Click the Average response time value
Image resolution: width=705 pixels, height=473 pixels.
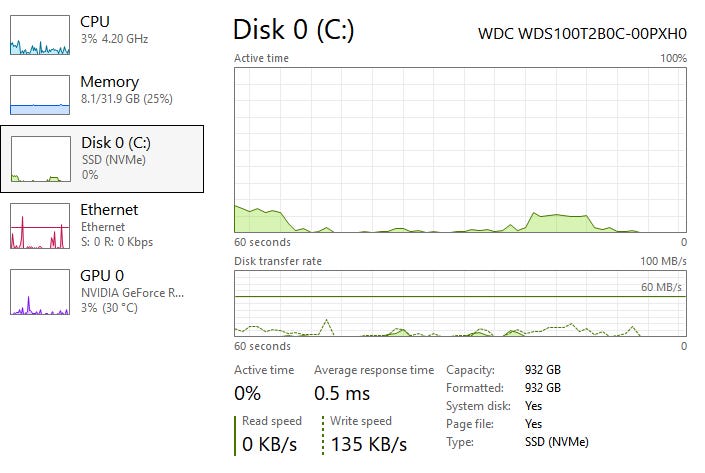342,394
